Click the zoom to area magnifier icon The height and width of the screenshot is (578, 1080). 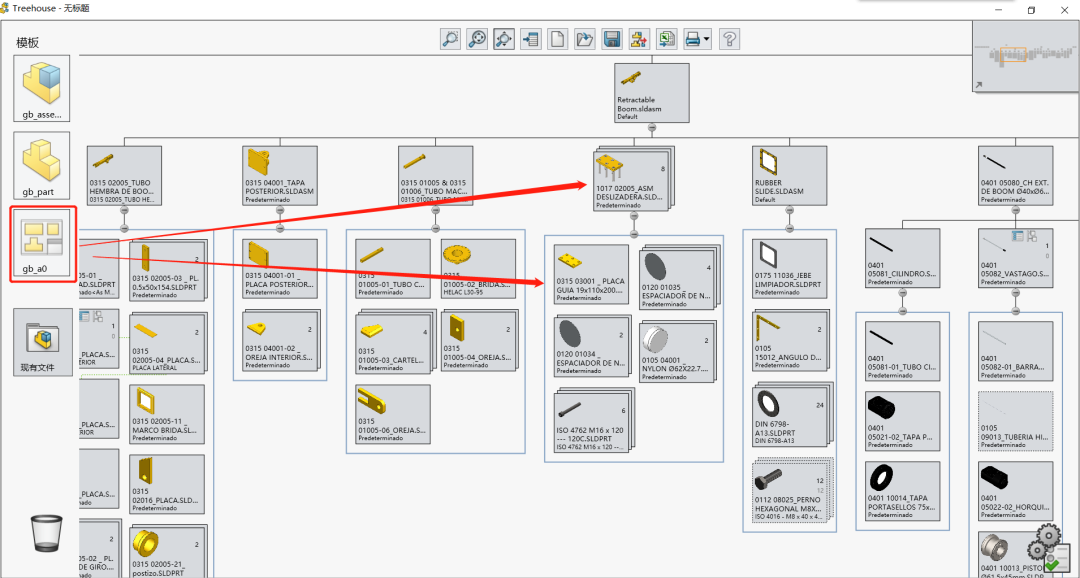point(450,39)
